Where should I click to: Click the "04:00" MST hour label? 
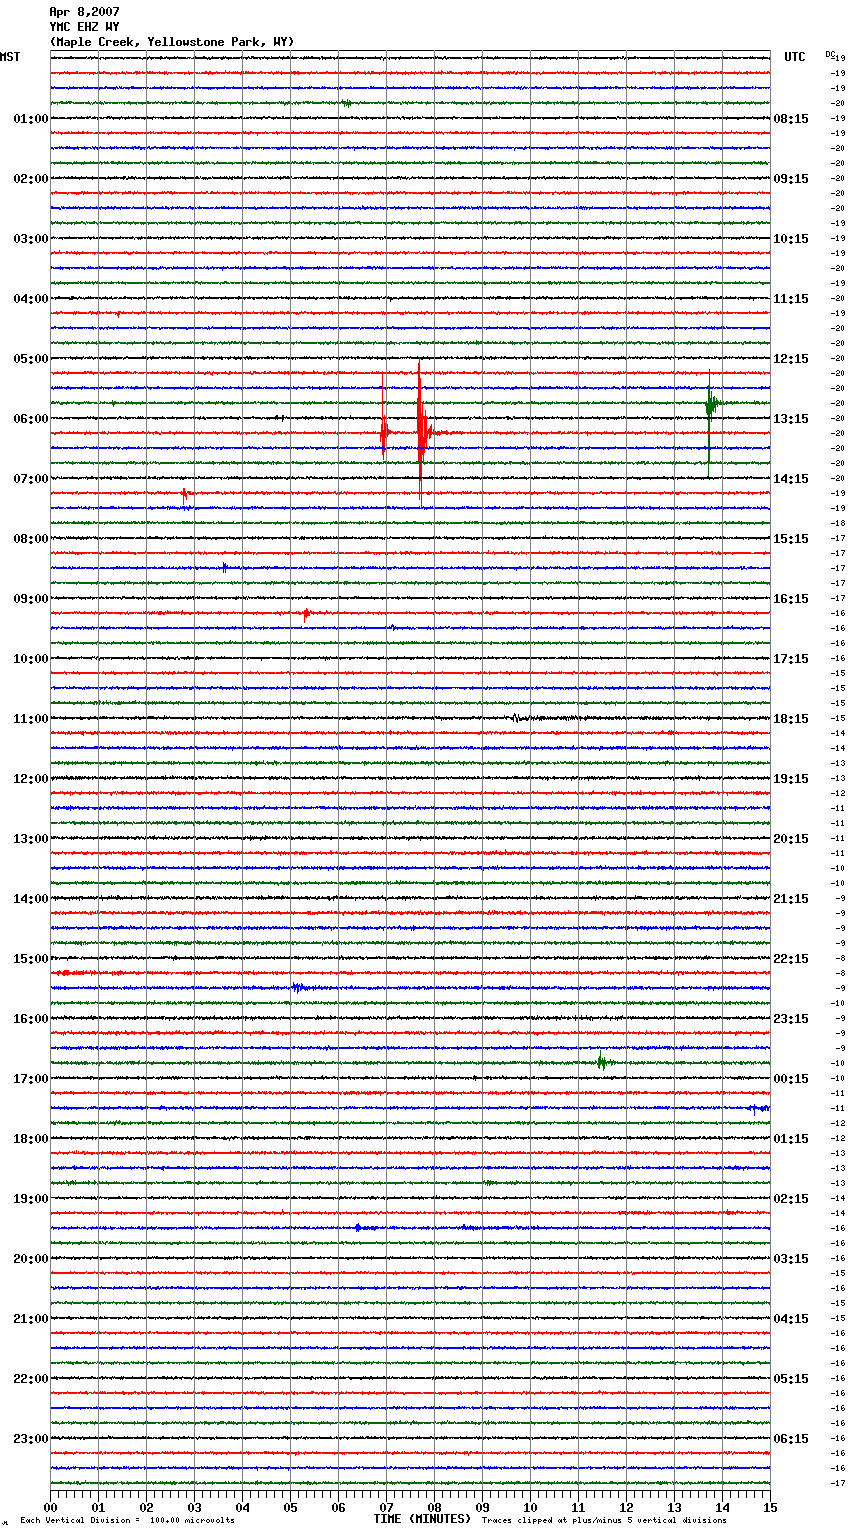click(x=31, y=299)
